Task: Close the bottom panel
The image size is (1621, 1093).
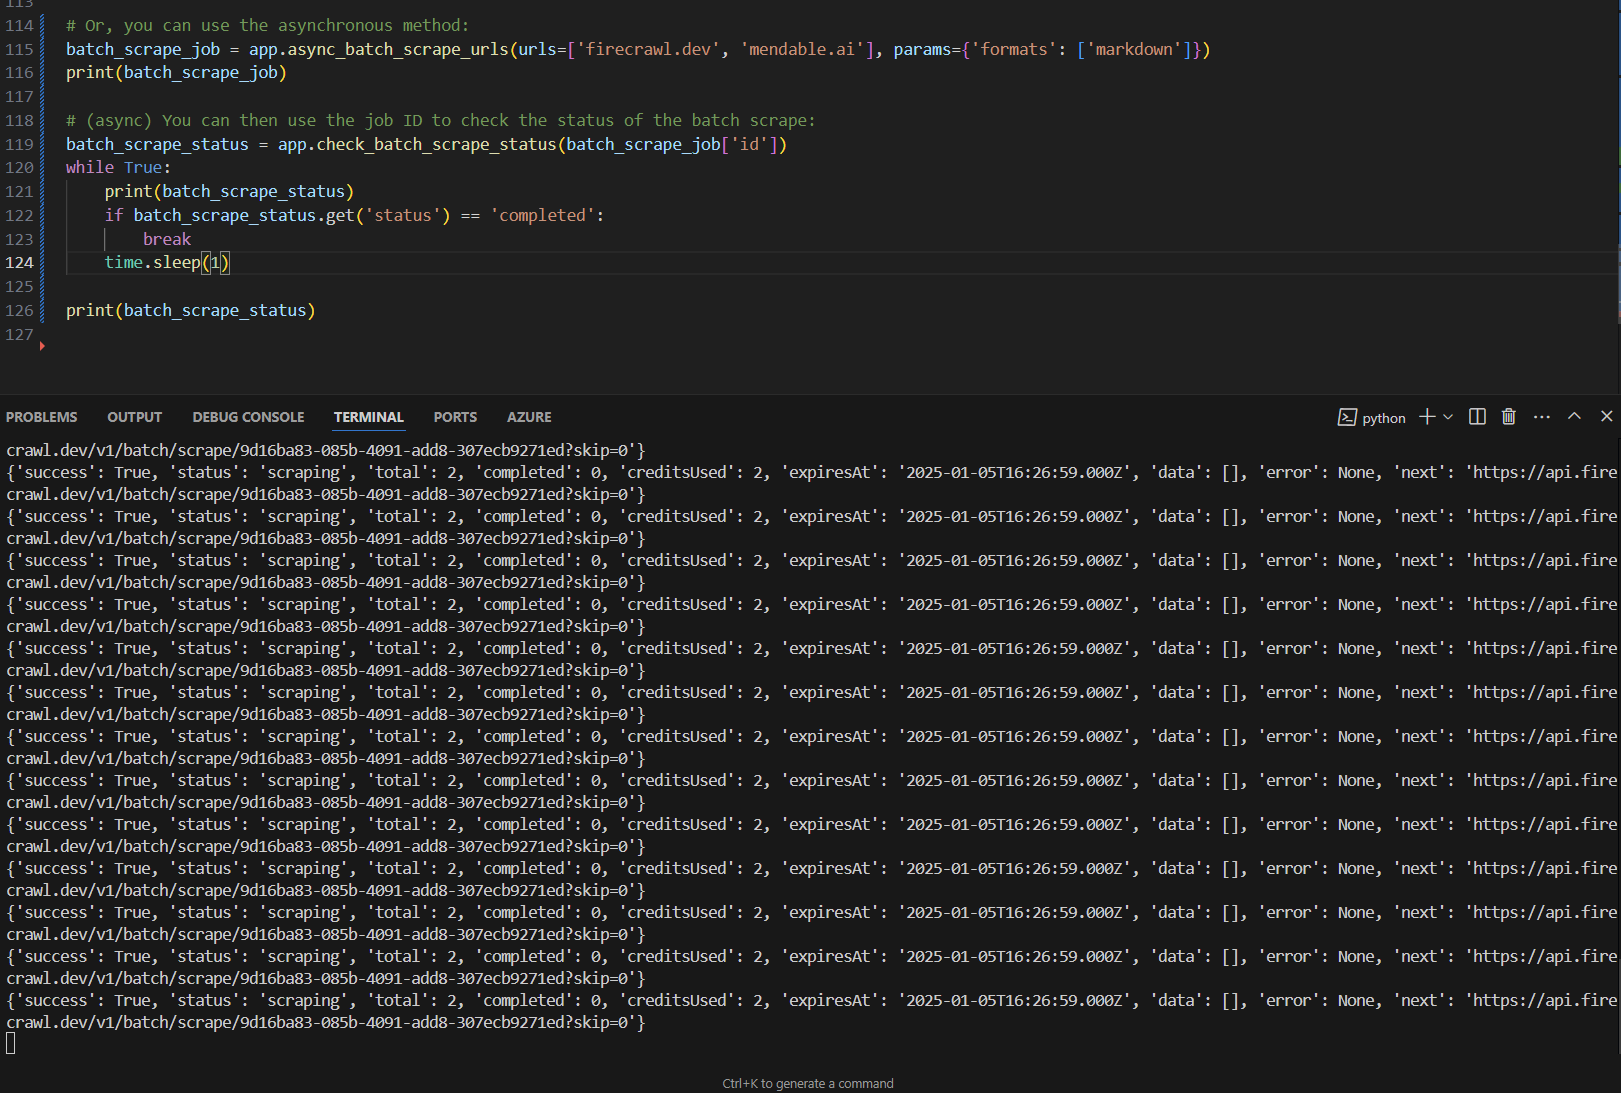Action: (x=1607, y=416)
